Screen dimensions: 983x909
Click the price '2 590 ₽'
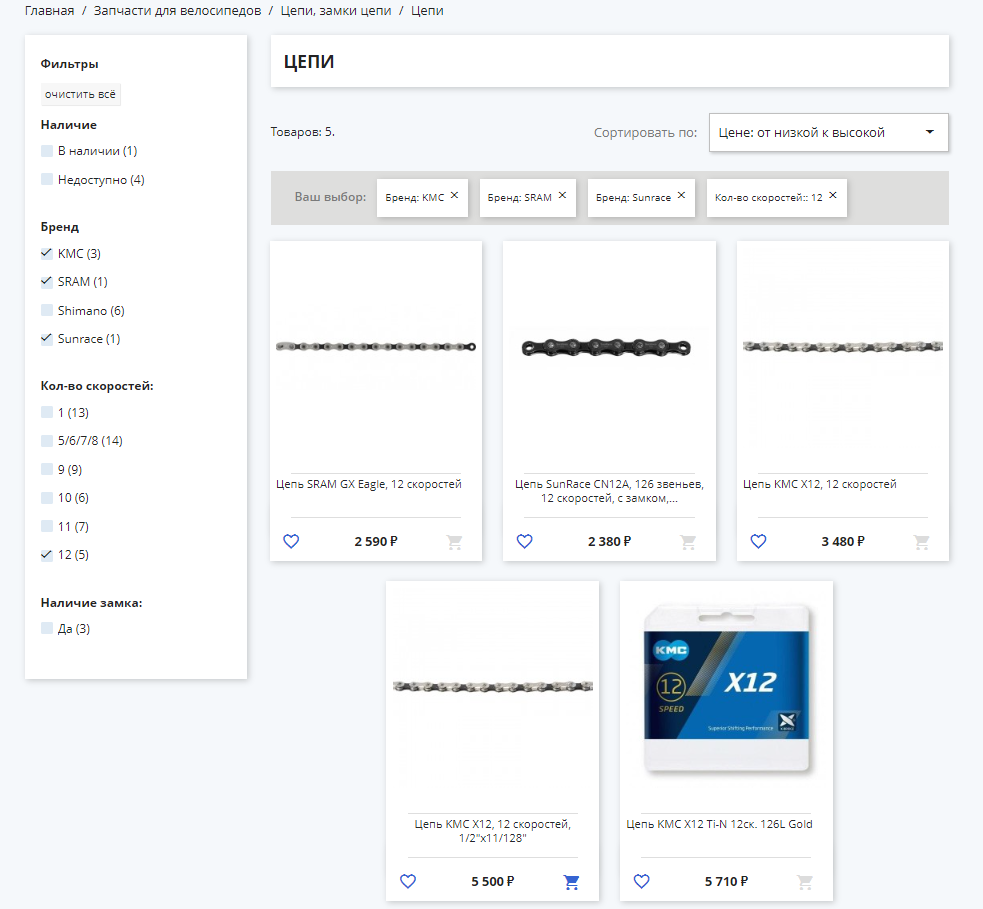point(376,542)
